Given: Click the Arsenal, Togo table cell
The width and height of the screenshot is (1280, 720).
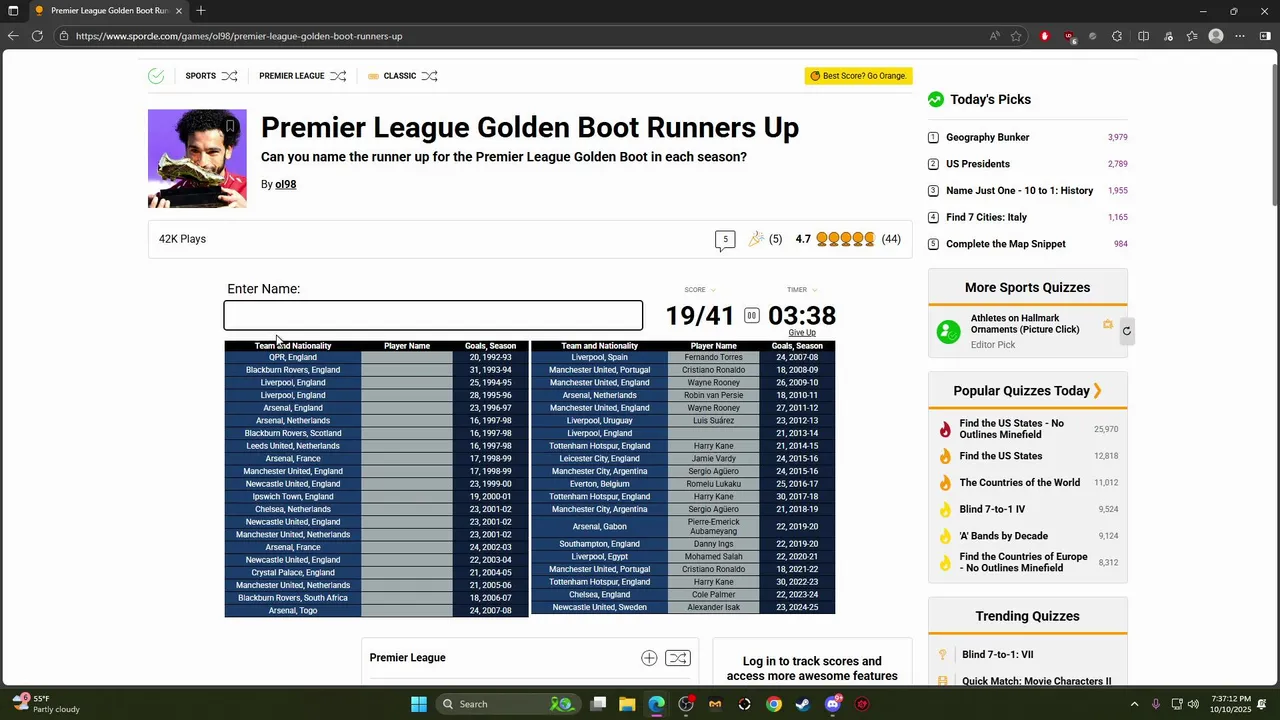Looking at the screenshot, I should (293, 611).
